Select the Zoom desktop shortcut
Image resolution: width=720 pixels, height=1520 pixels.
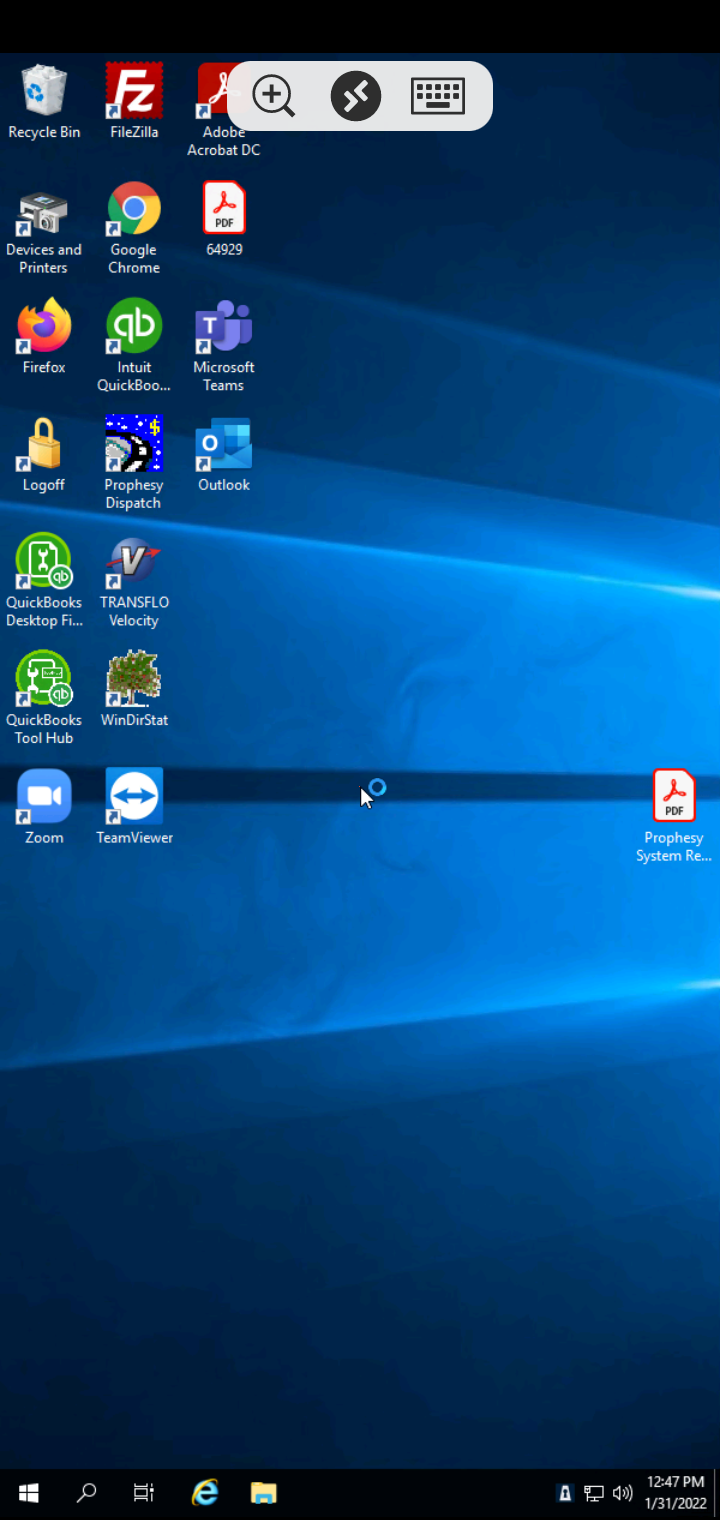(44, 807)
